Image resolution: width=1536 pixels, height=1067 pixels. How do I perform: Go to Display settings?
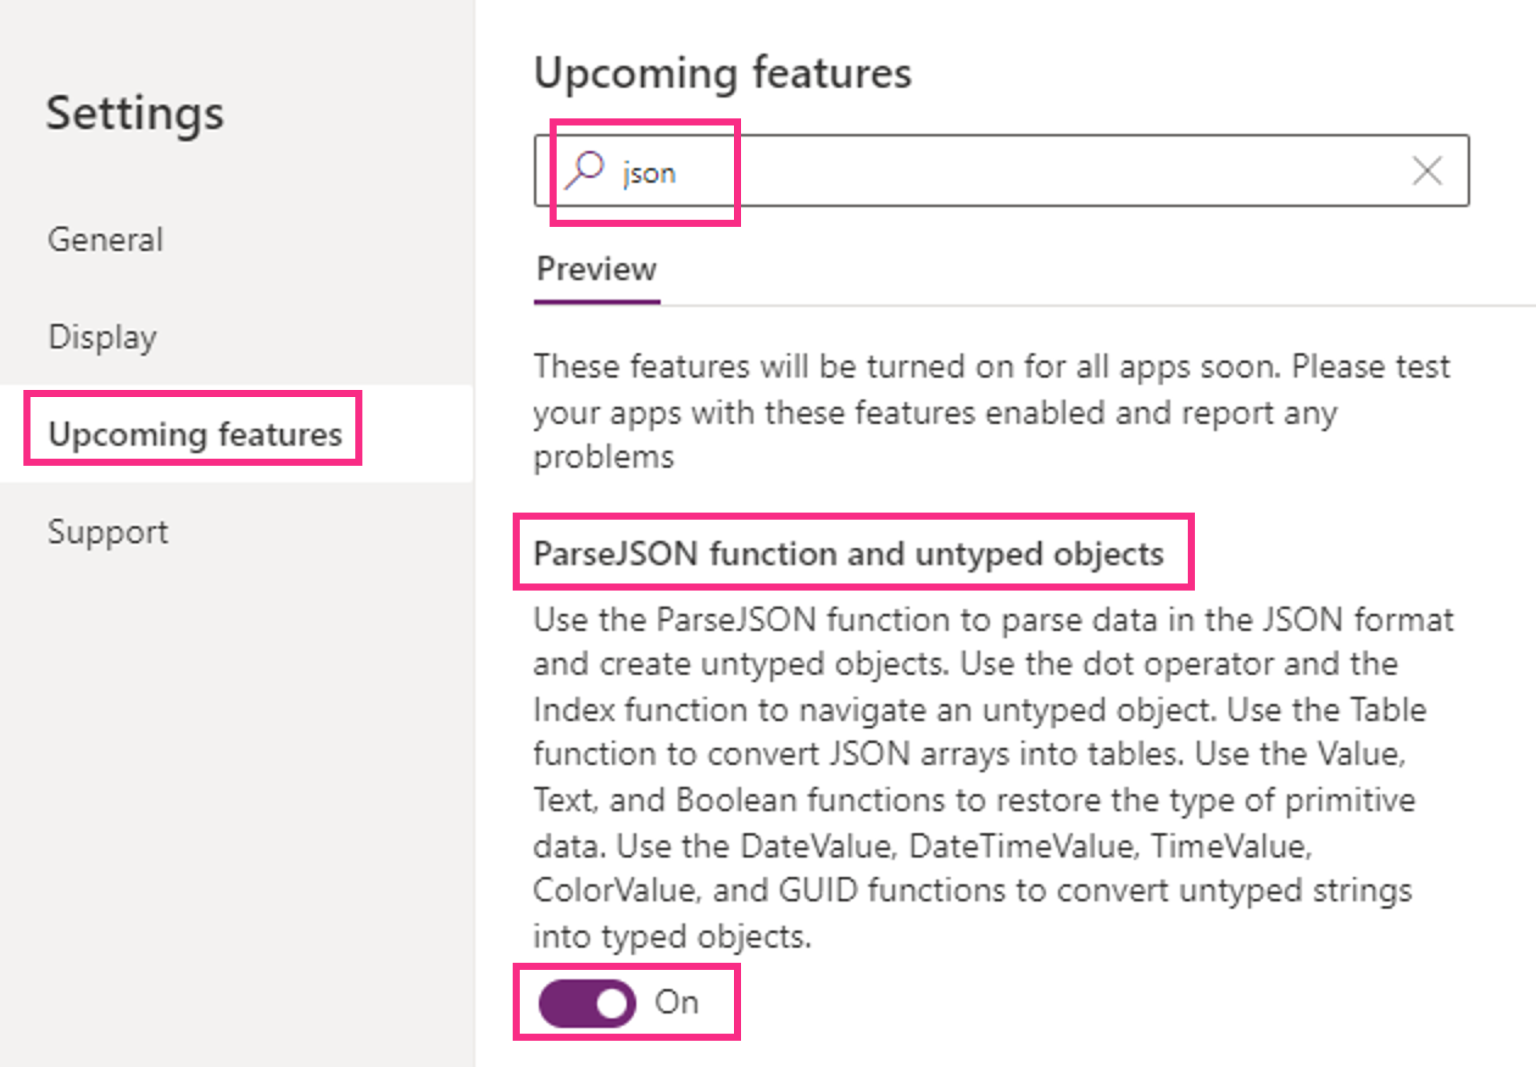[x=102, y=337]
